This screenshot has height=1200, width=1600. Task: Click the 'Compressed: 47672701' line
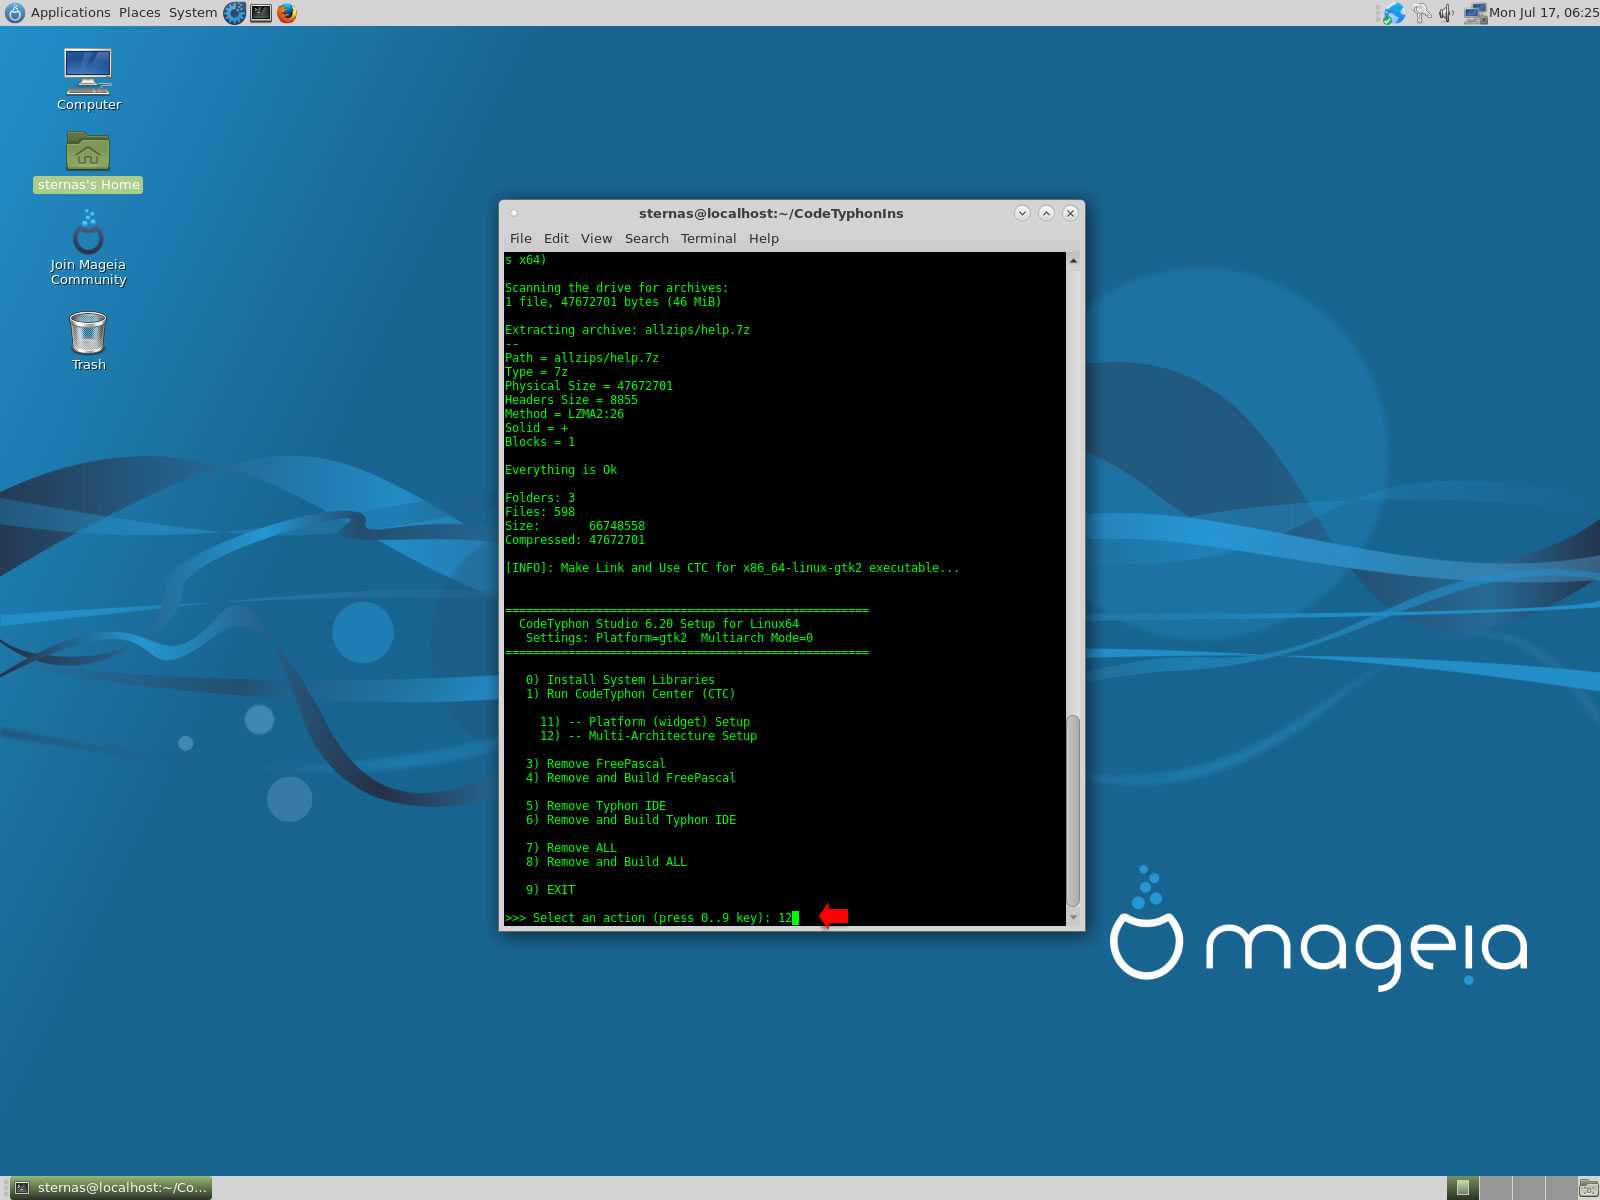click(x=575, y=540)
